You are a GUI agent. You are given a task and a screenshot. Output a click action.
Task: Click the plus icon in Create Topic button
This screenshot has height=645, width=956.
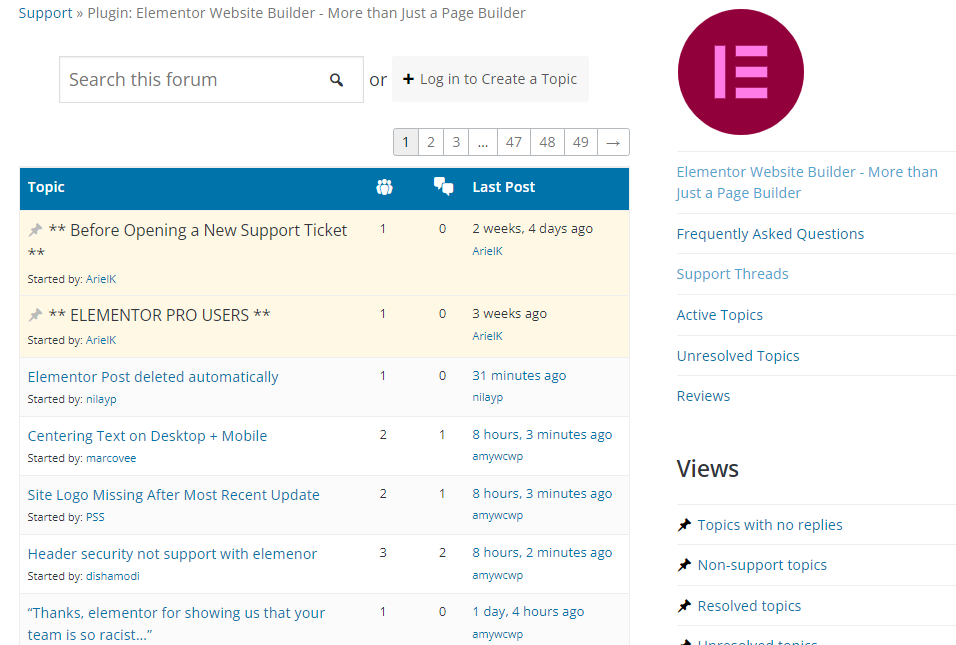(408, 79)
